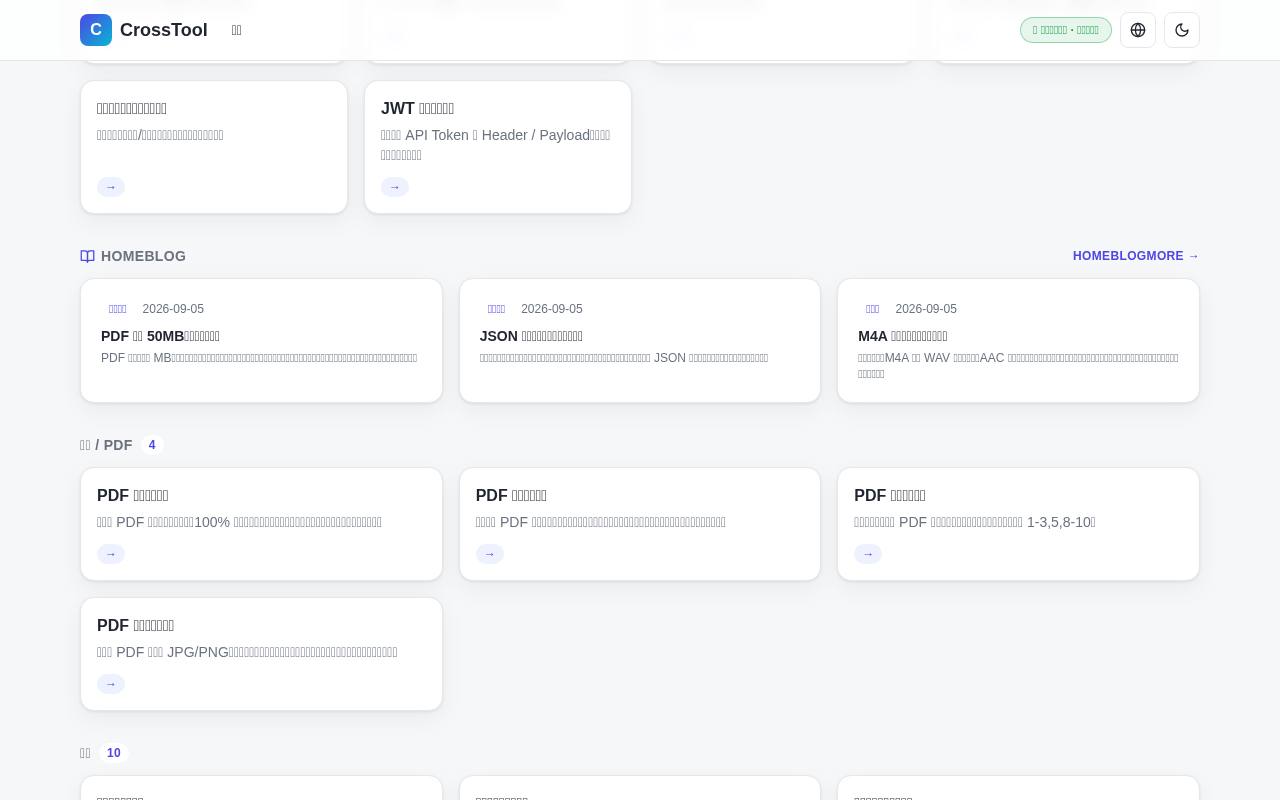Follow the HOMEBLOGMORE → link
The width and height of the screenshot is (1280, 800).
tap(1136, 256)
